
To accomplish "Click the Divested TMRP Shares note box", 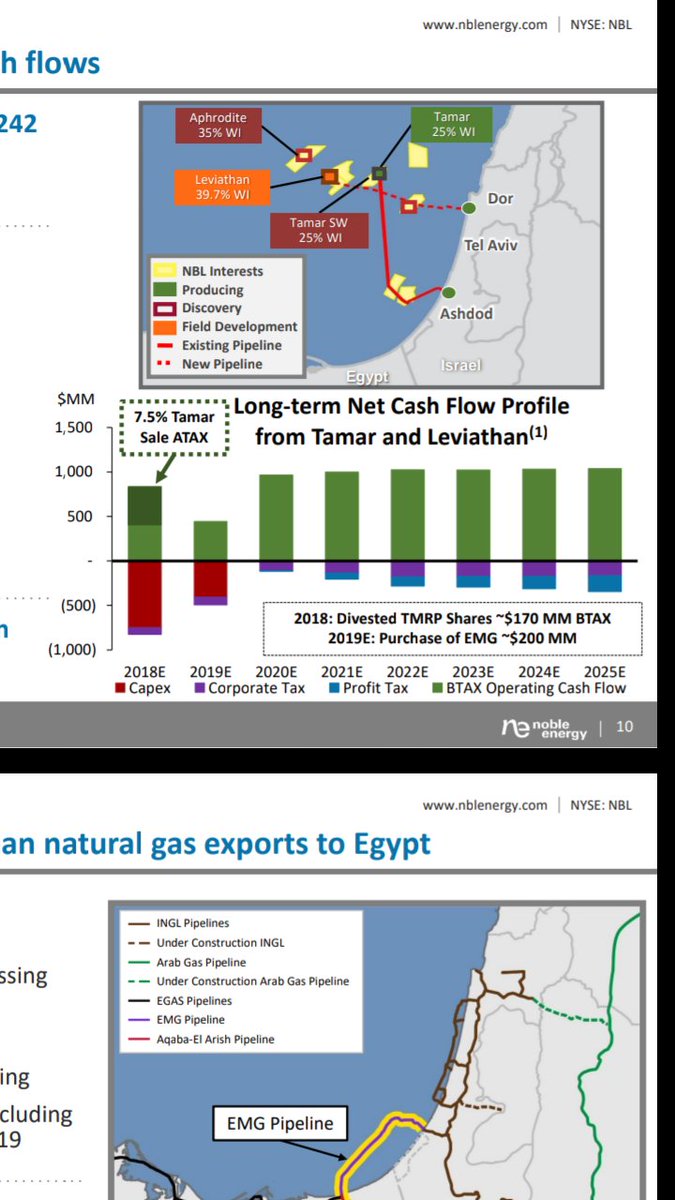I will point(452,628).
